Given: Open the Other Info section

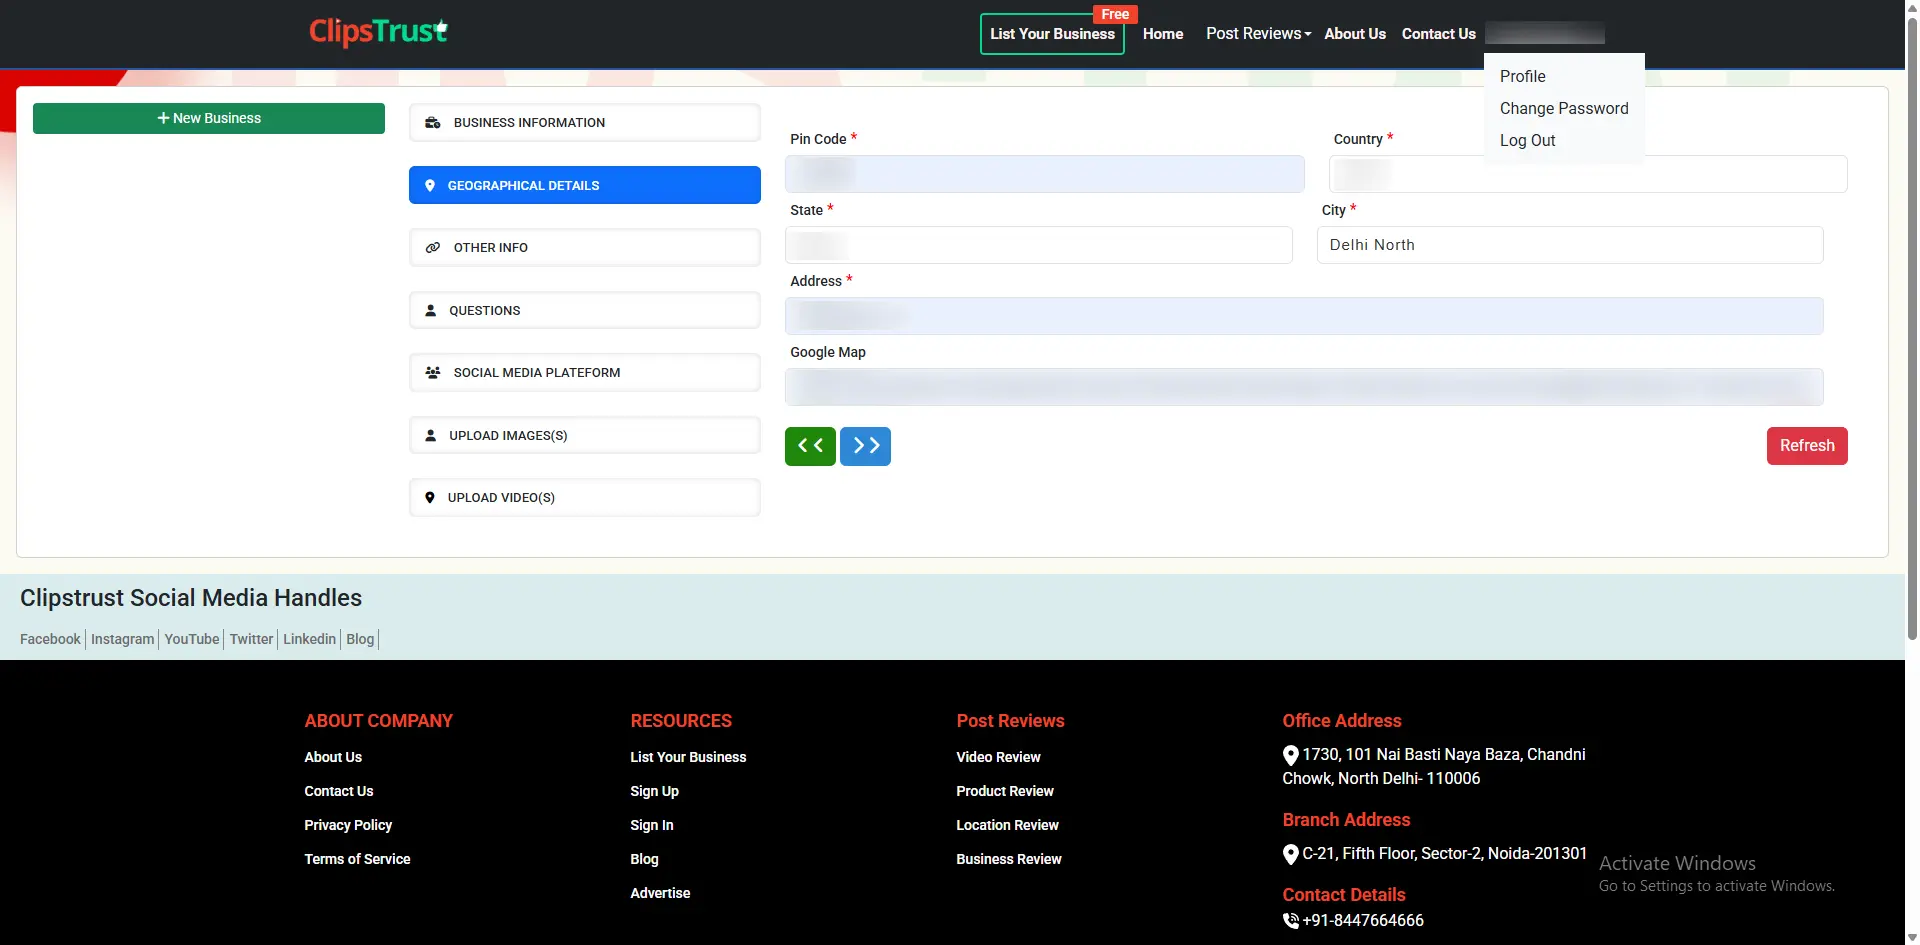Looking at the screenshot, I should pos(585,247).
